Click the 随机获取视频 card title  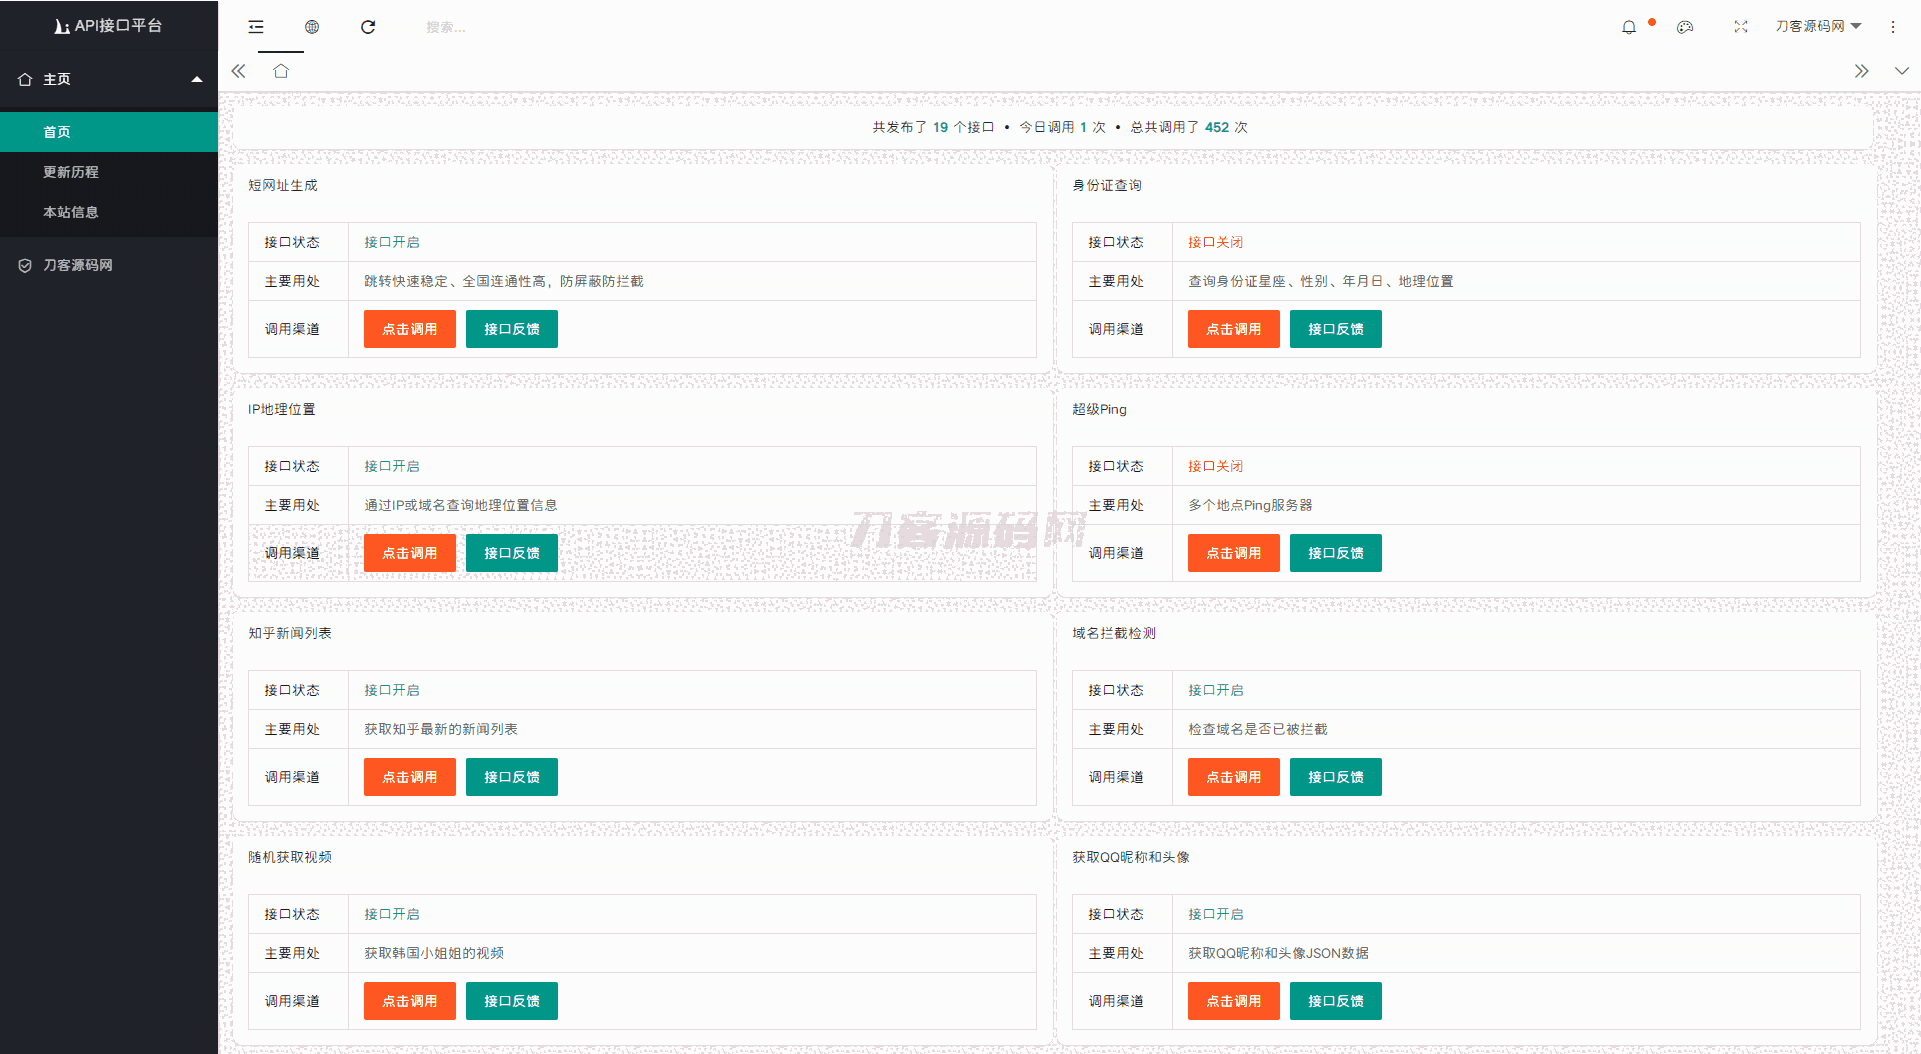coord(290,857)
